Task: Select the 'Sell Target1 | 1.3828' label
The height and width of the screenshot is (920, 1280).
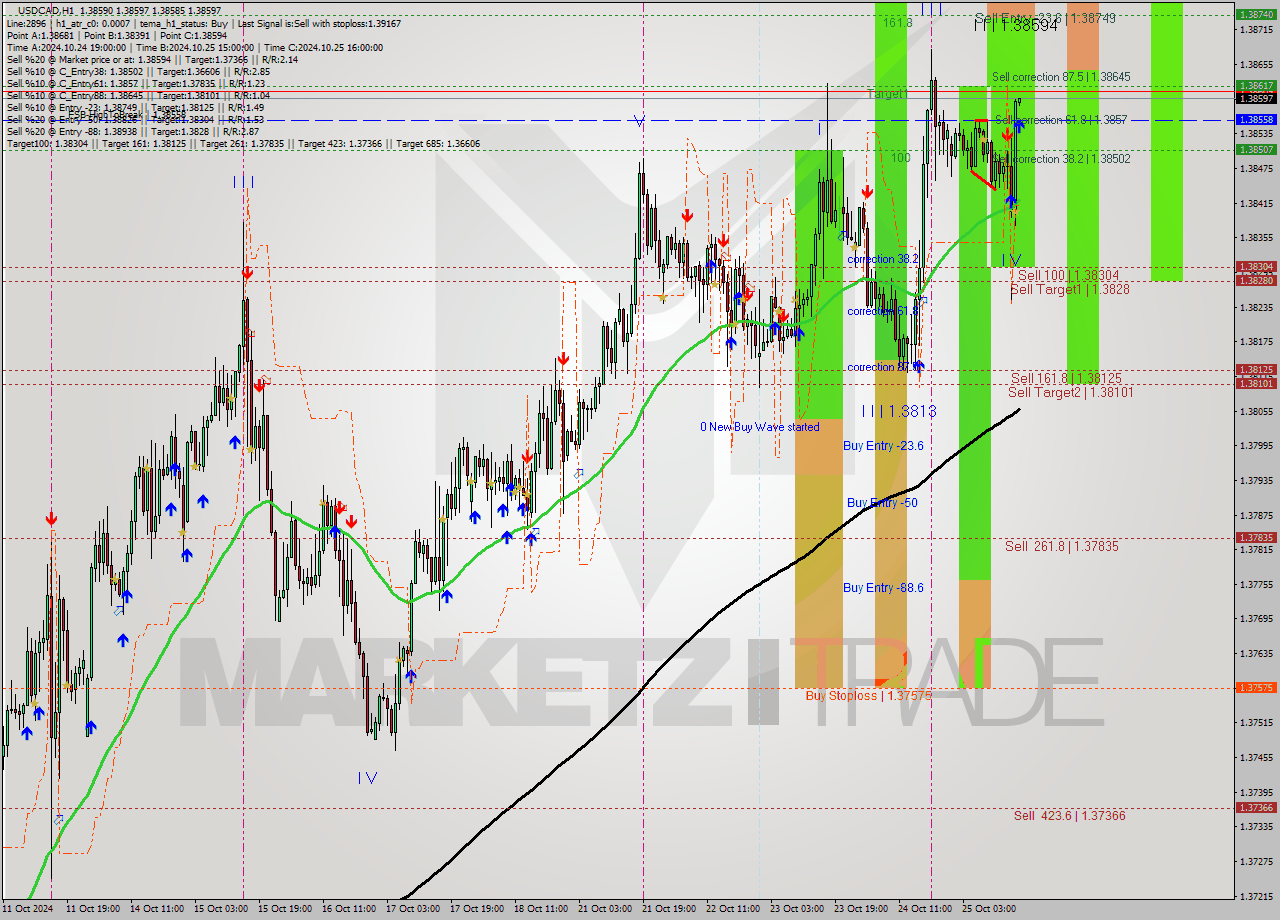Action: [1070, 290]
